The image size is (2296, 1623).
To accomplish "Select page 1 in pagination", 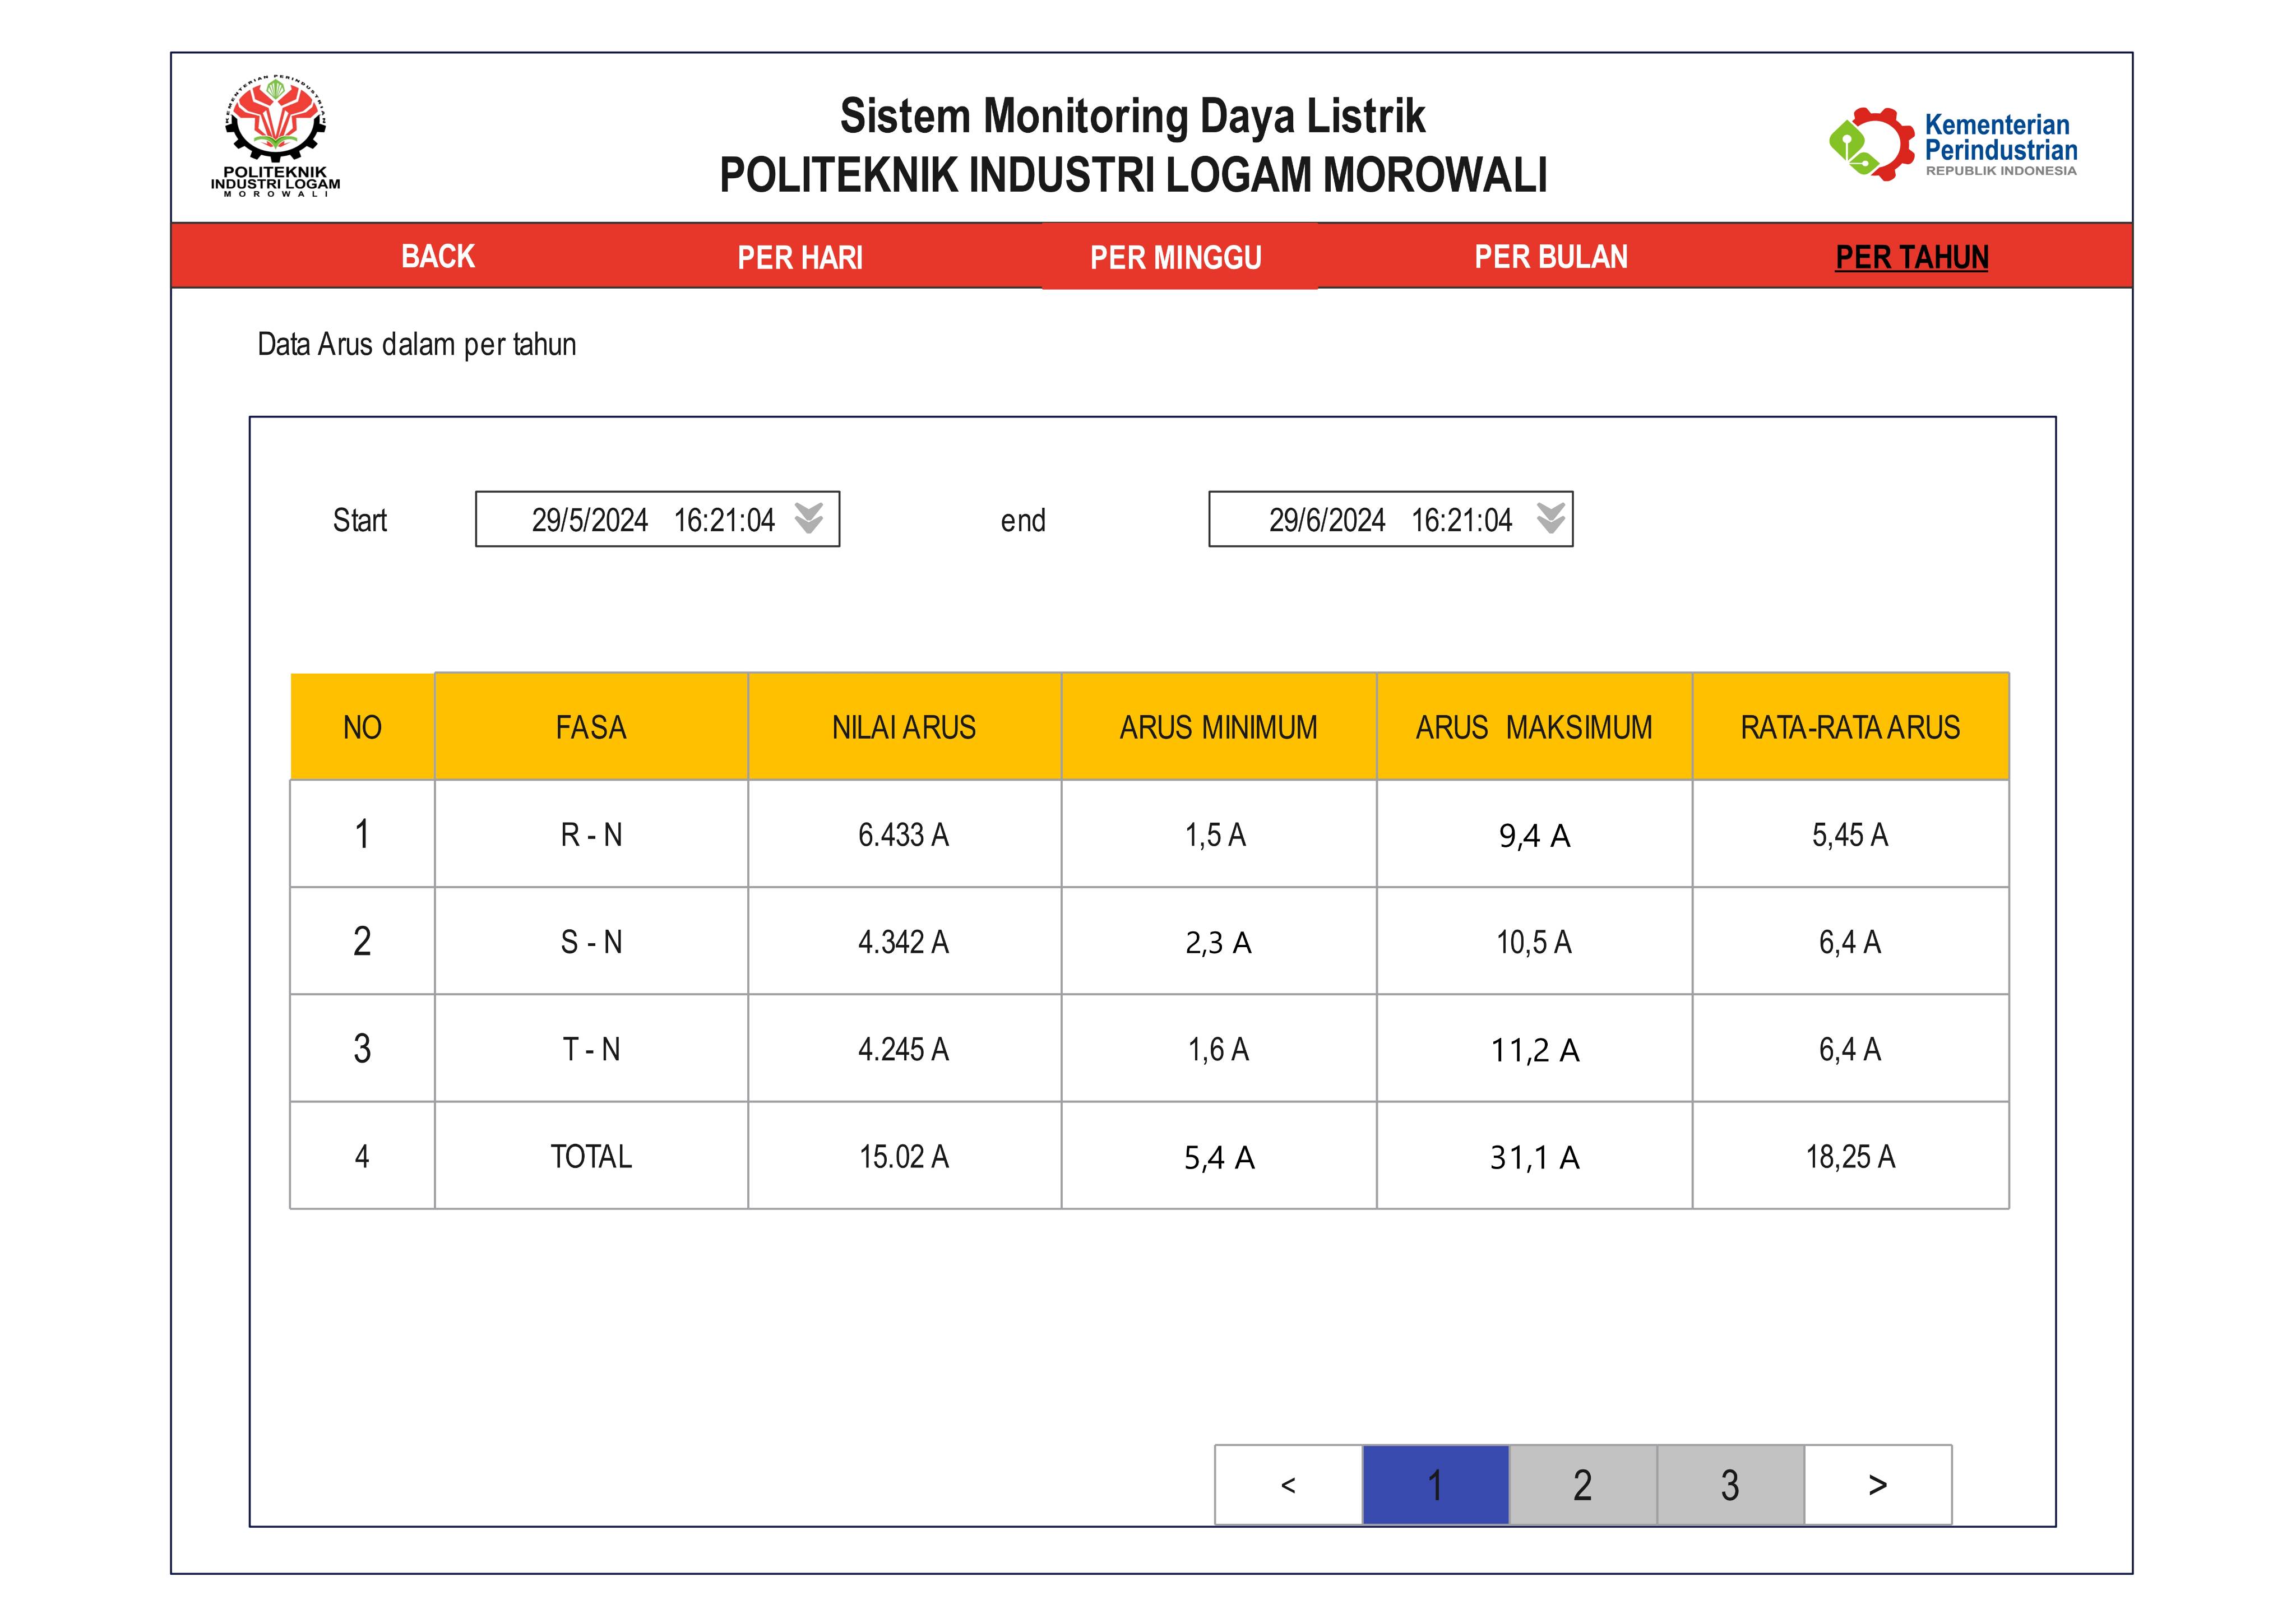I will [1436, 1485].
